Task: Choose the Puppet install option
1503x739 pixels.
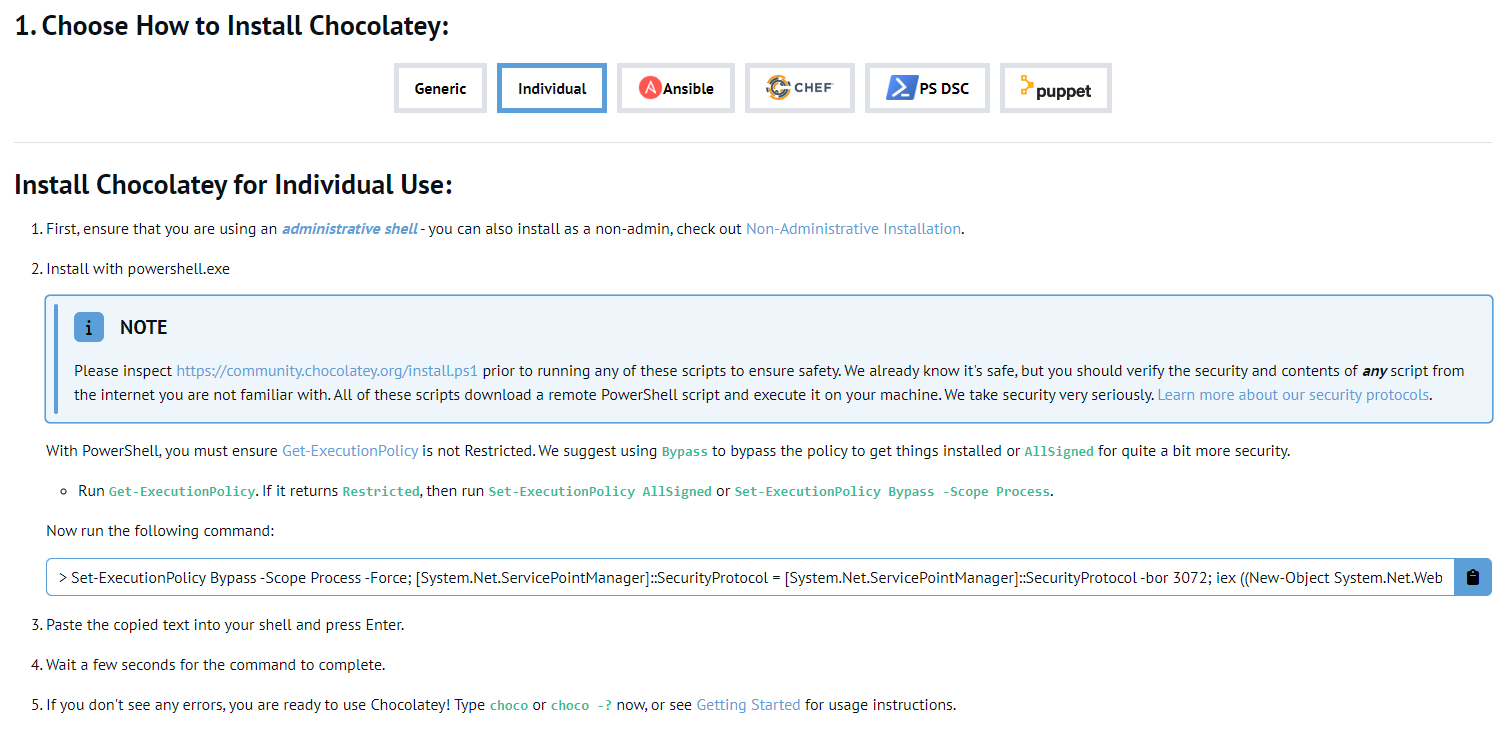Action: [1055, 88]
